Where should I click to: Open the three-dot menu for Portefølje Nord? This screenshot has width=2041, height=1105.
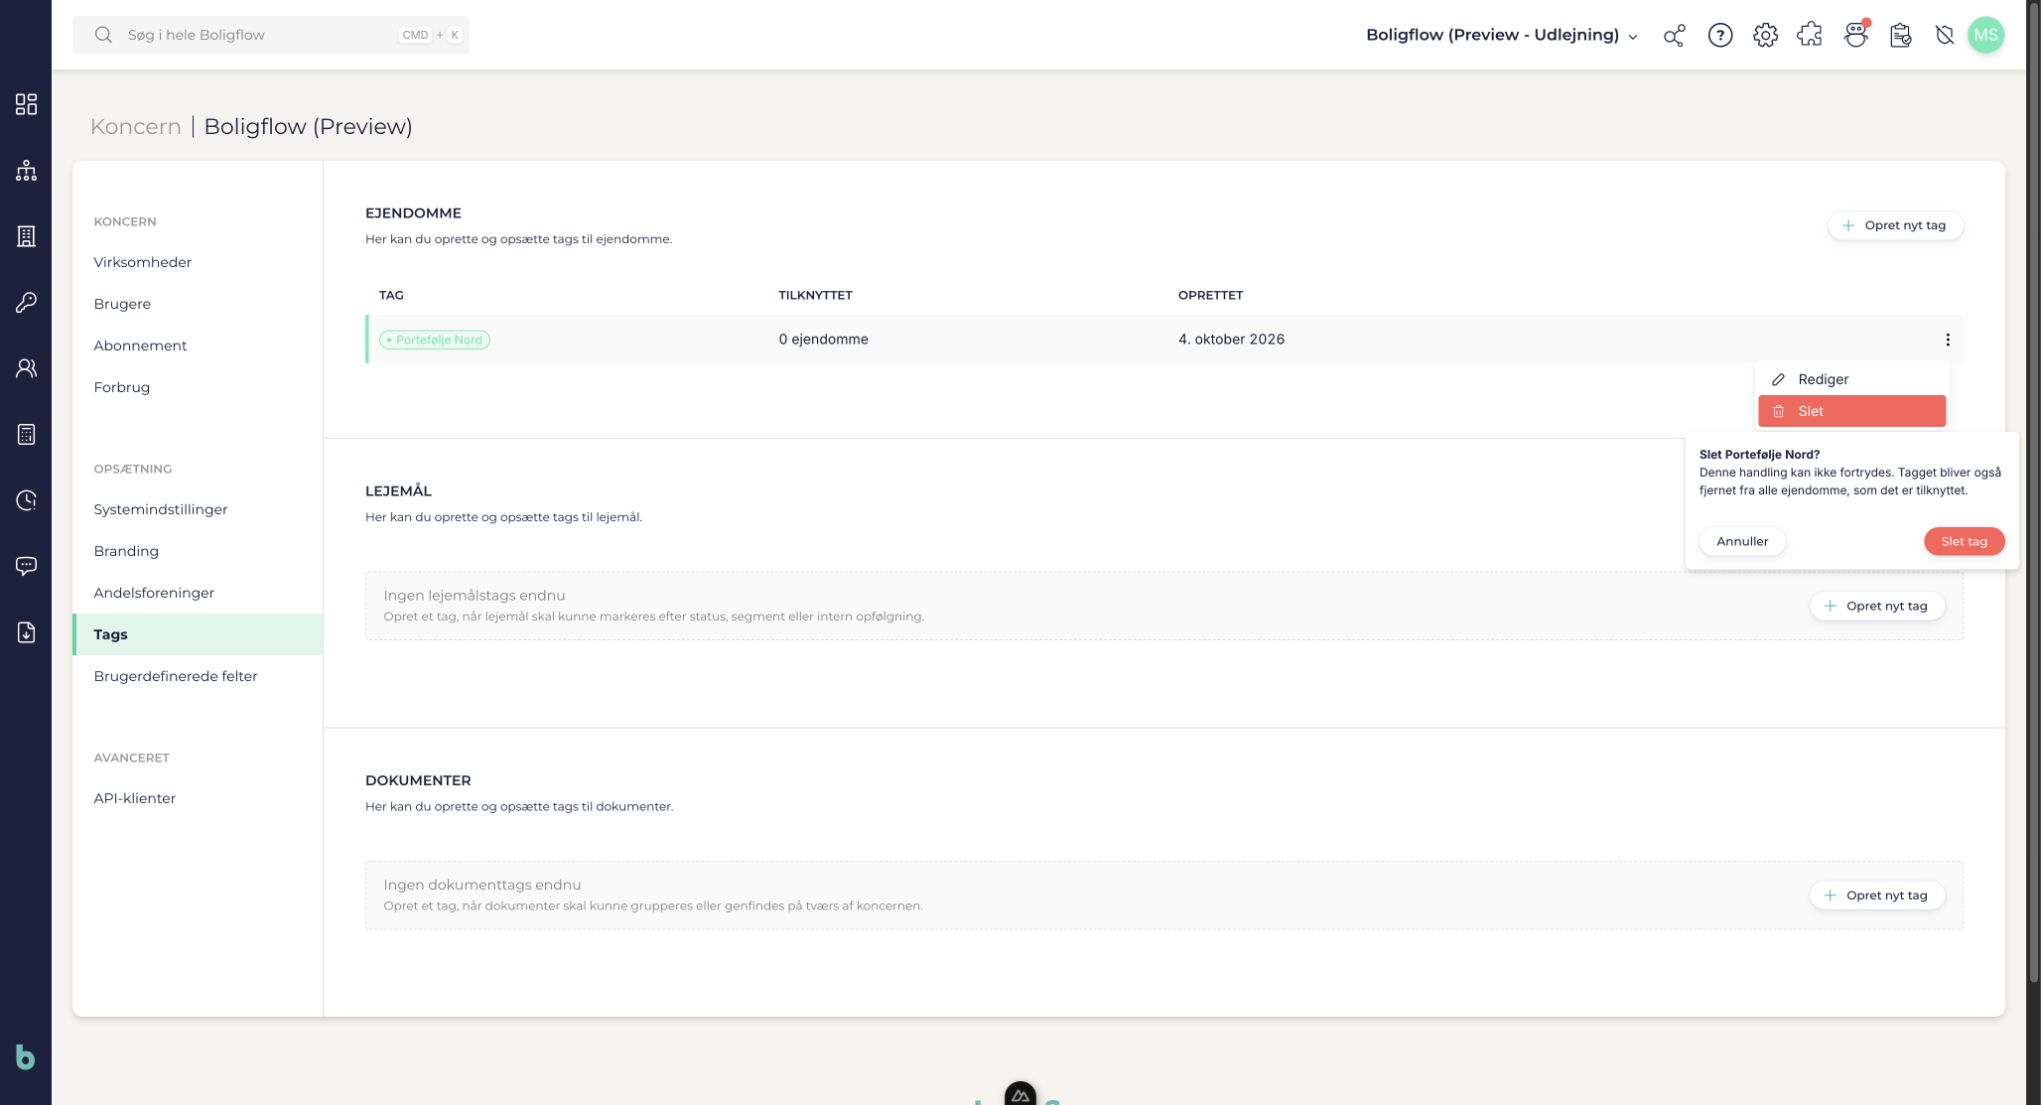(x=1947, y=340)
